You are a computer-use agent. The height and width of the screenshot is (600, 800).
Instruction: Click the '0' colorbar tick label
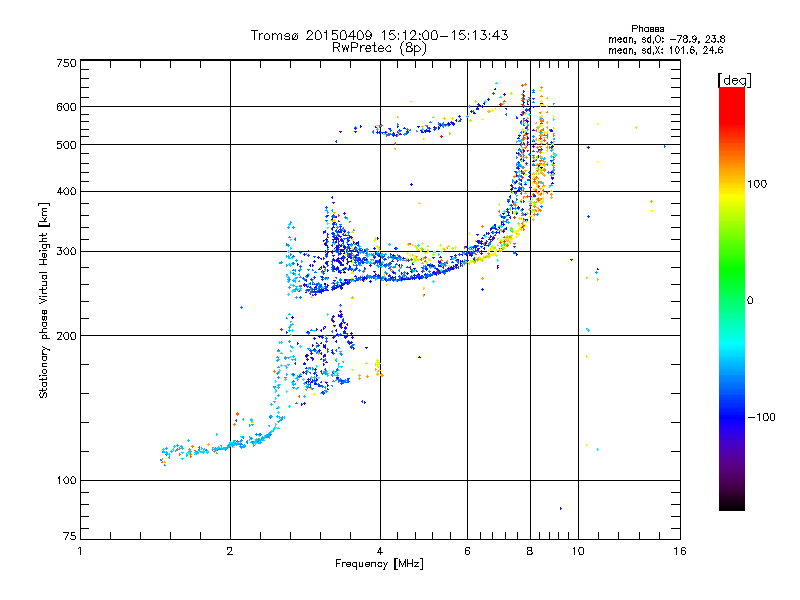tap(750, 301)
